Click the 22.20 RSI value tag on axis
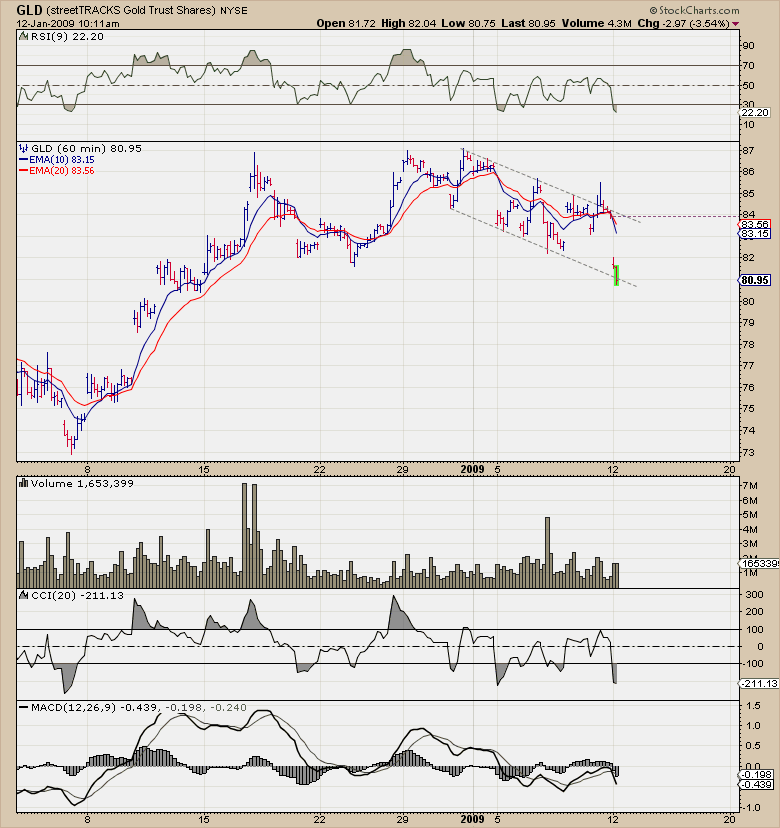Screen dimensions: 780x828 click(755, 112)
